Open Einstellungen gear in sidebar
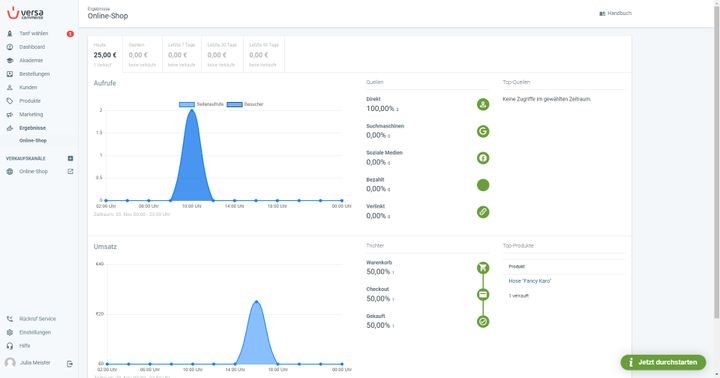720x378 pixels. (34, 332)
